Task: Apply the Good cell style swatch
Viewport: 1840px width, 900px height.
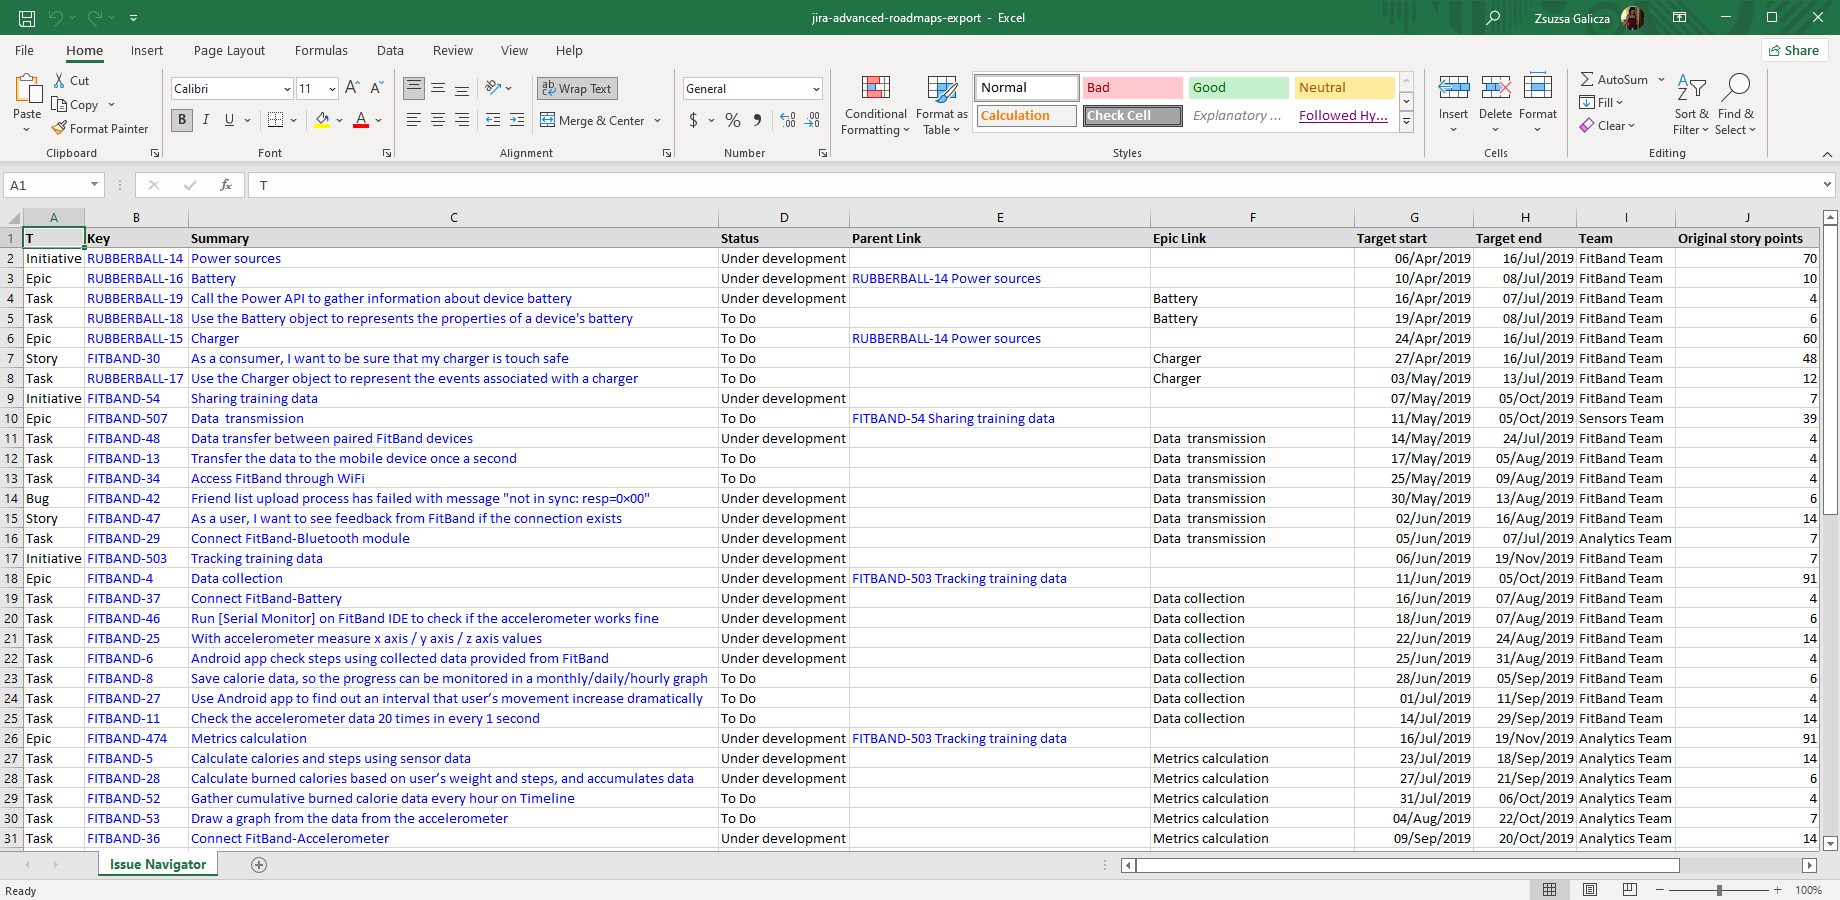Action: click(1238, 88)
